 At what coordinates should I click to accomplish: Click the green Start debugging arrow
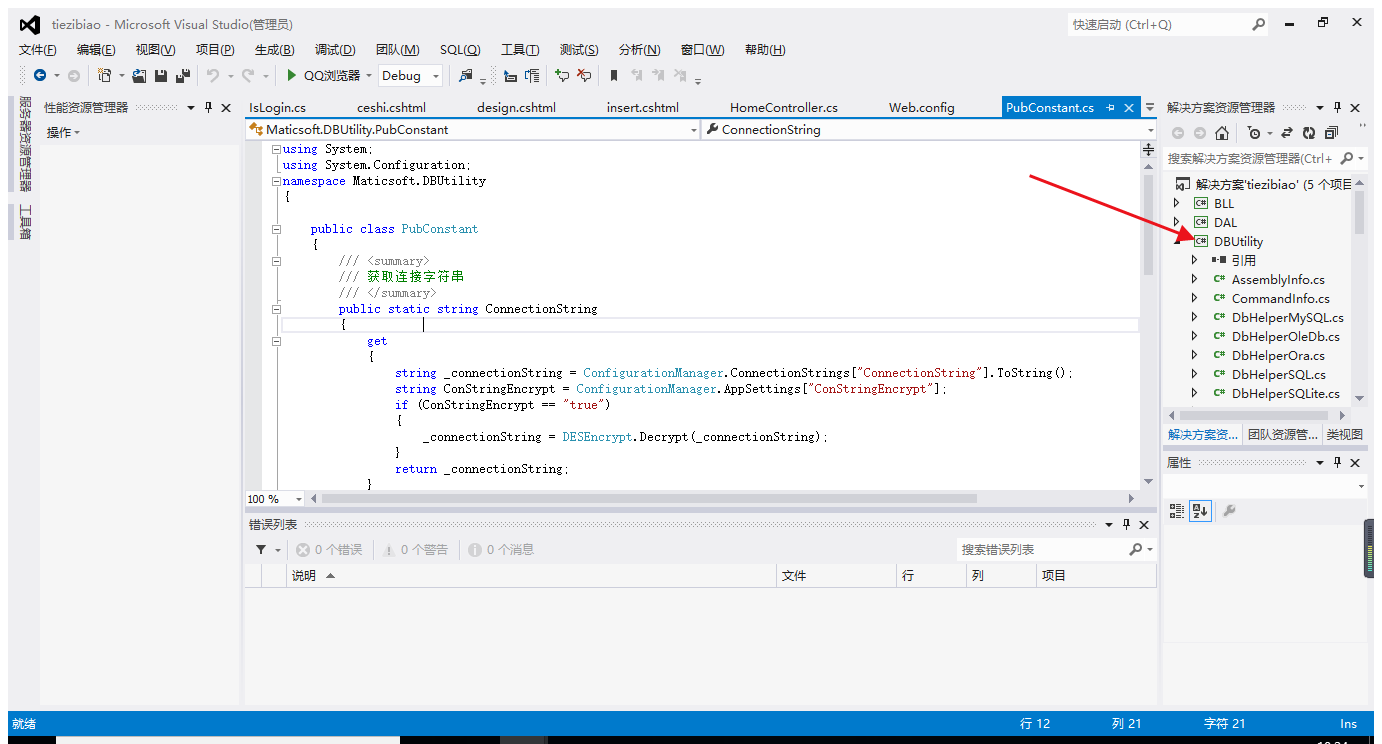(x=291, y=75)
